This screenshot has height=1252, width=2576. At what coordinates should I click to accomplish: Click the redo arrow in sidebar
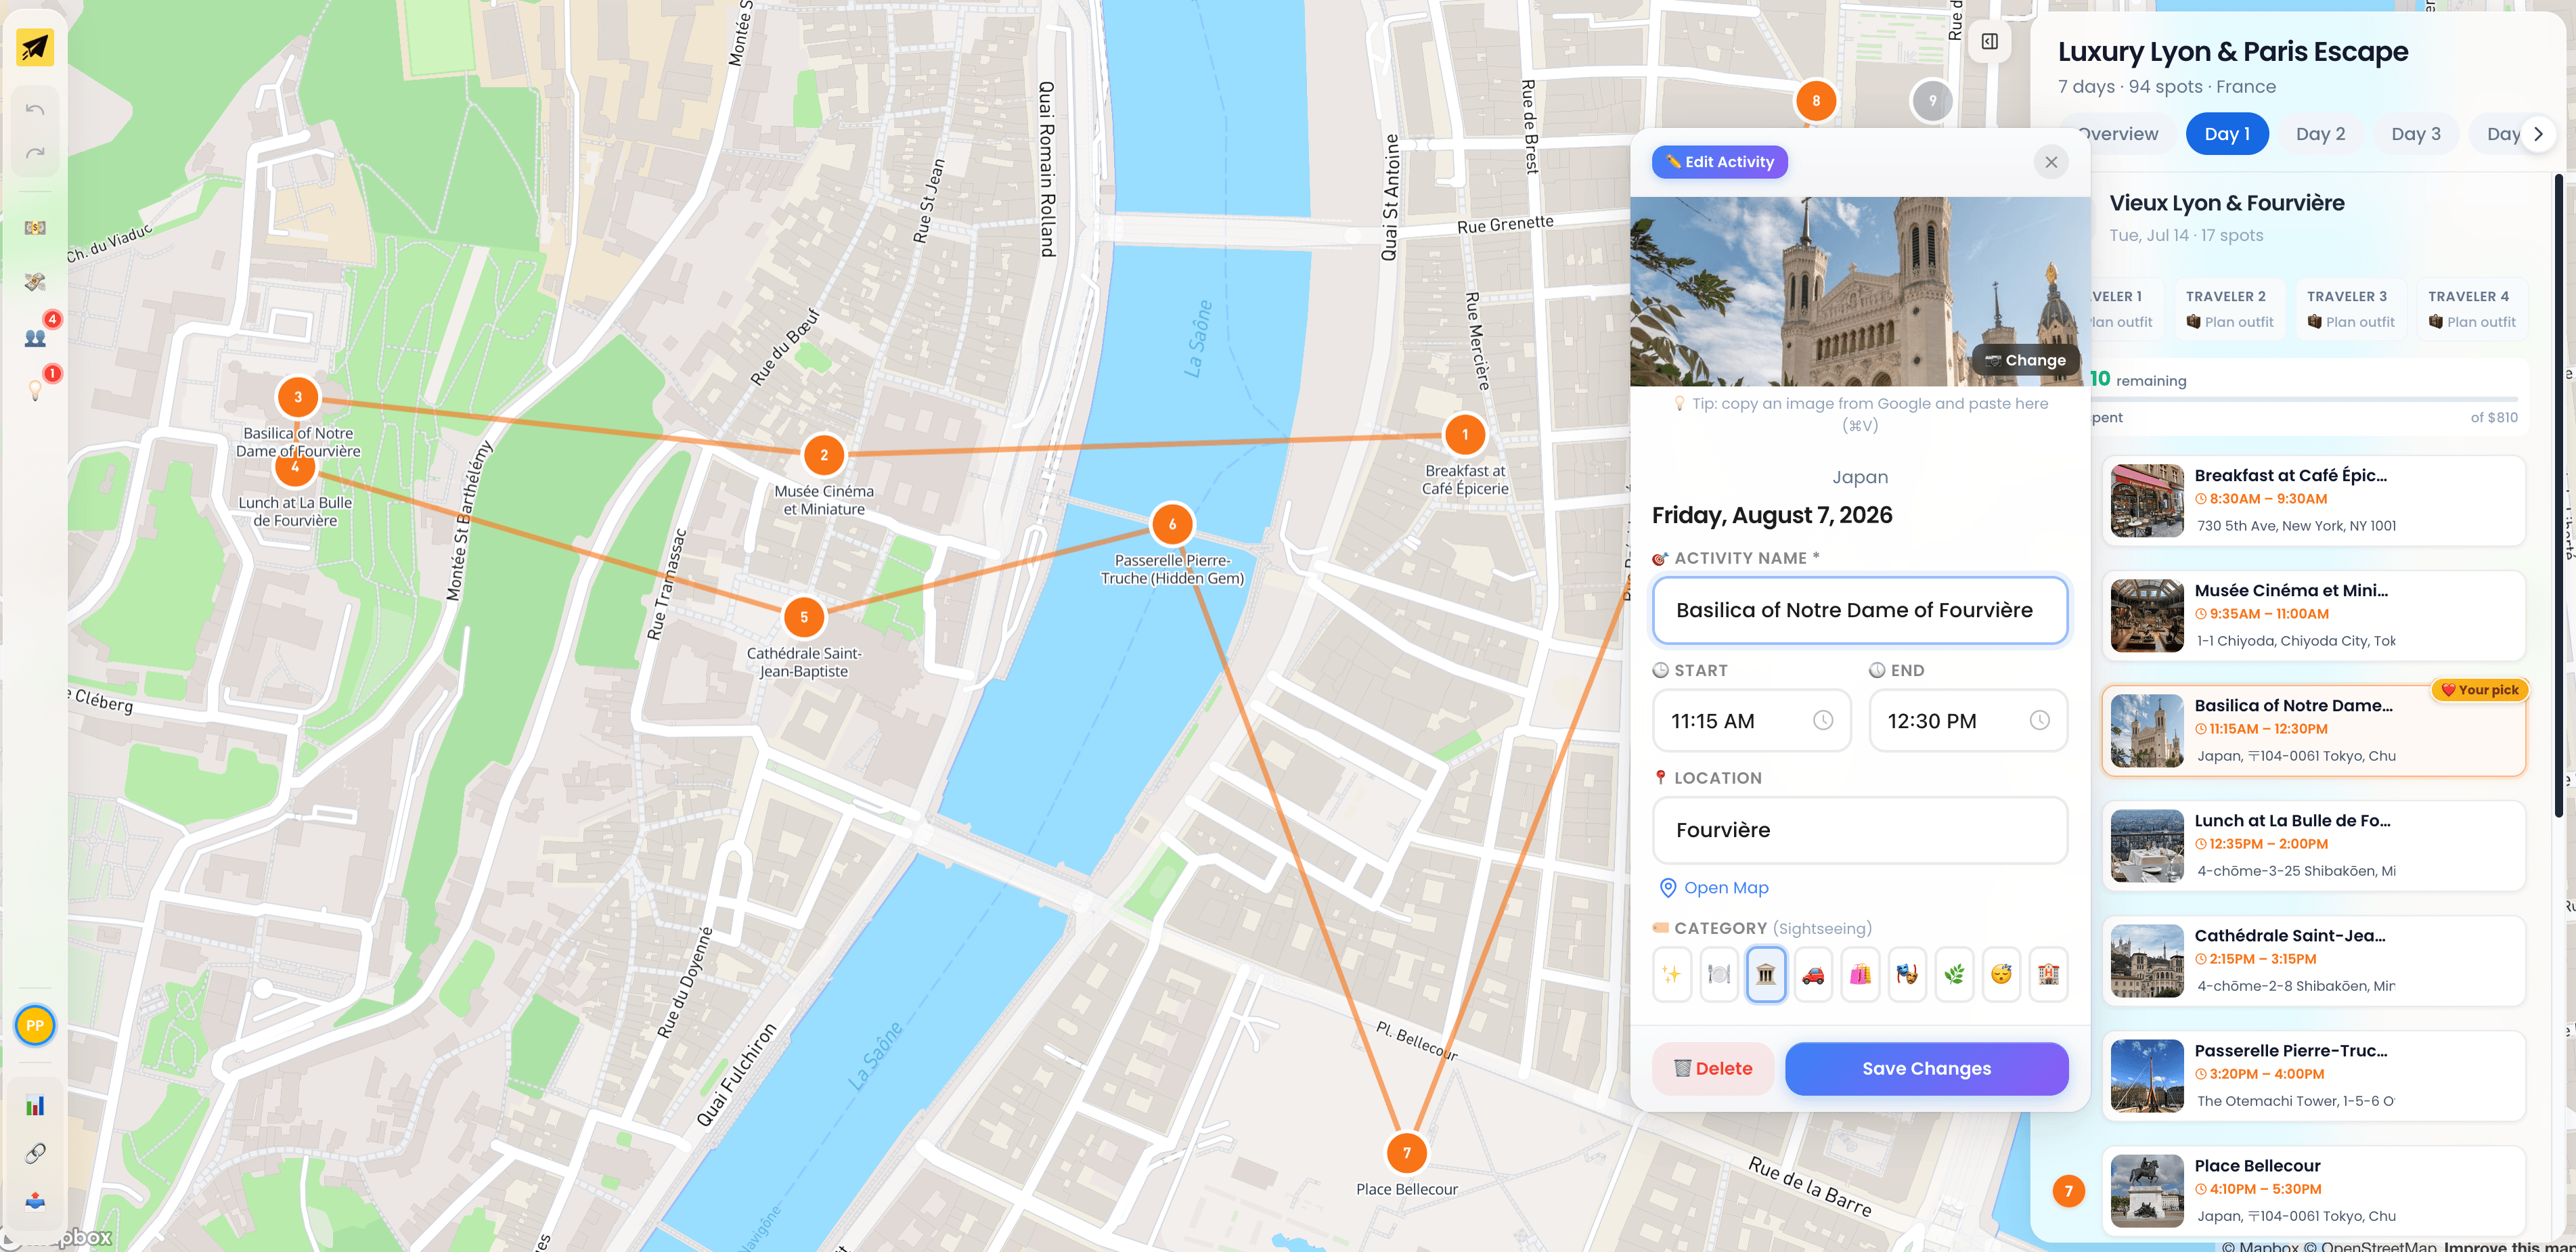pos(35,153)
